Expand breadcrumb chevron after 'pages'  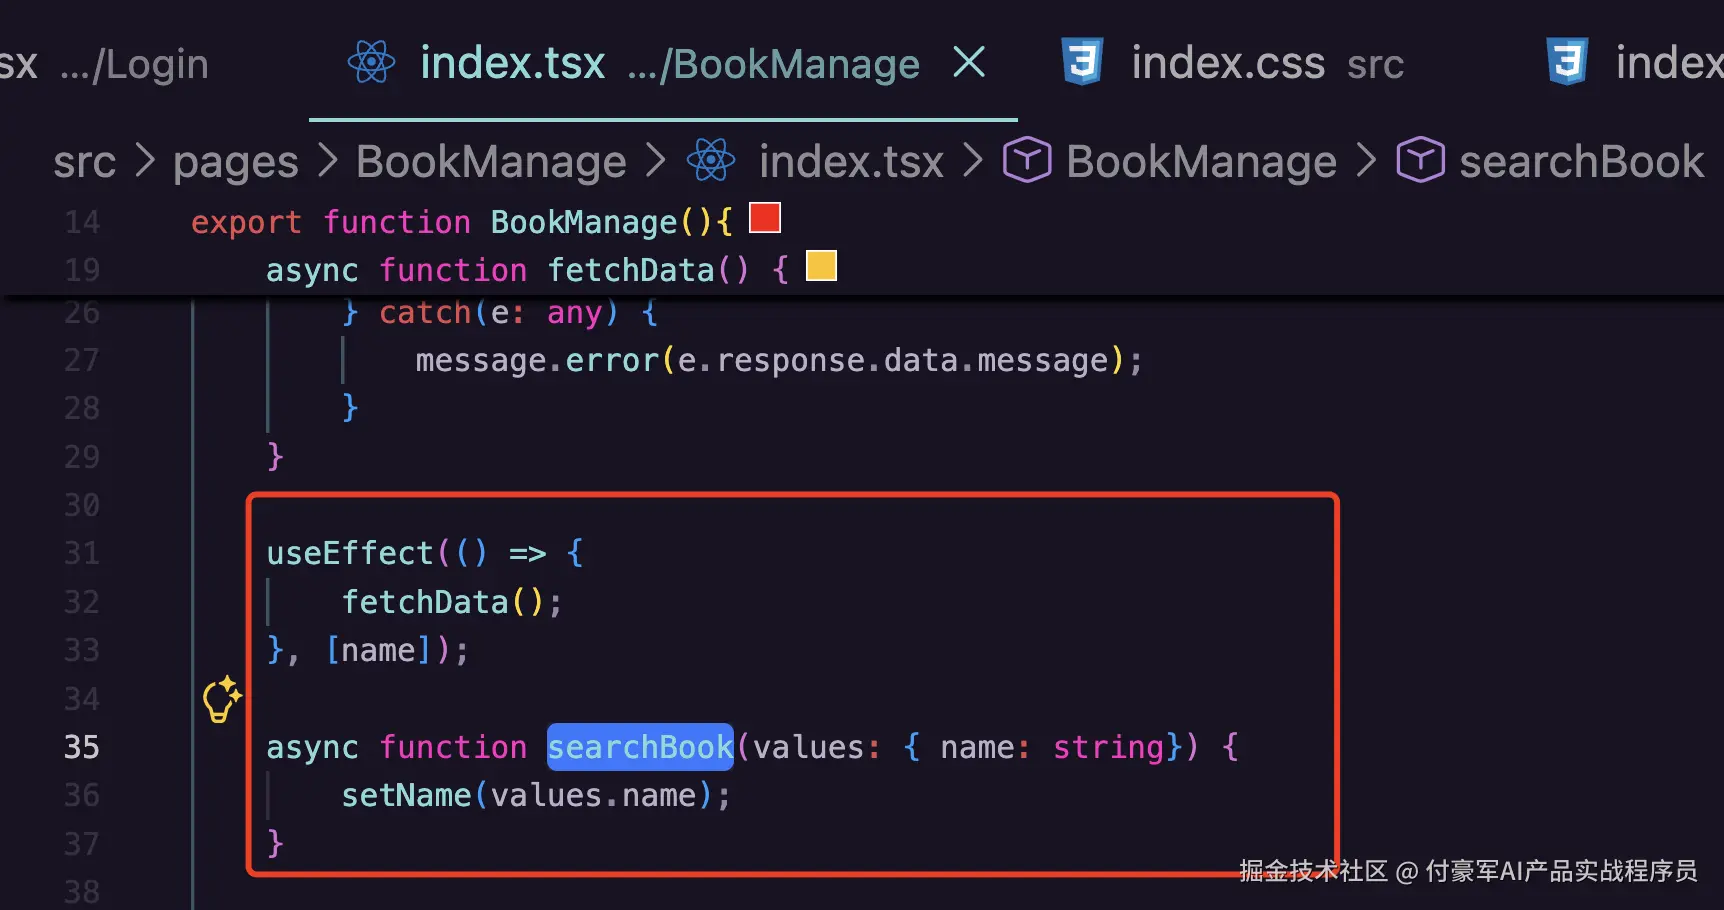[327, 161]
